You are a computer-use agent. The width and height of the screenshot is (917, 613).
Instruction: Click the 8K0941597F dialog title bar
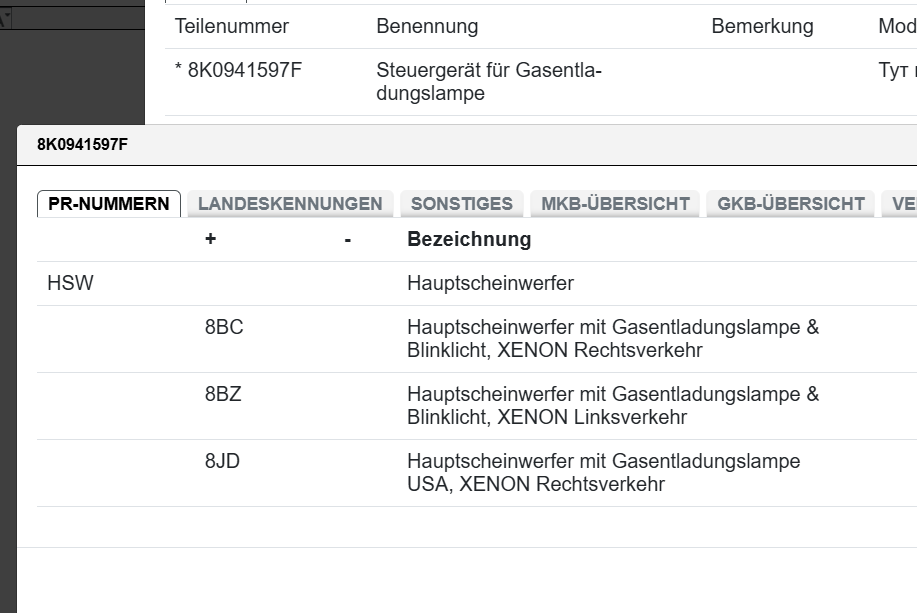pyautogui.click(x=400, y=145)
